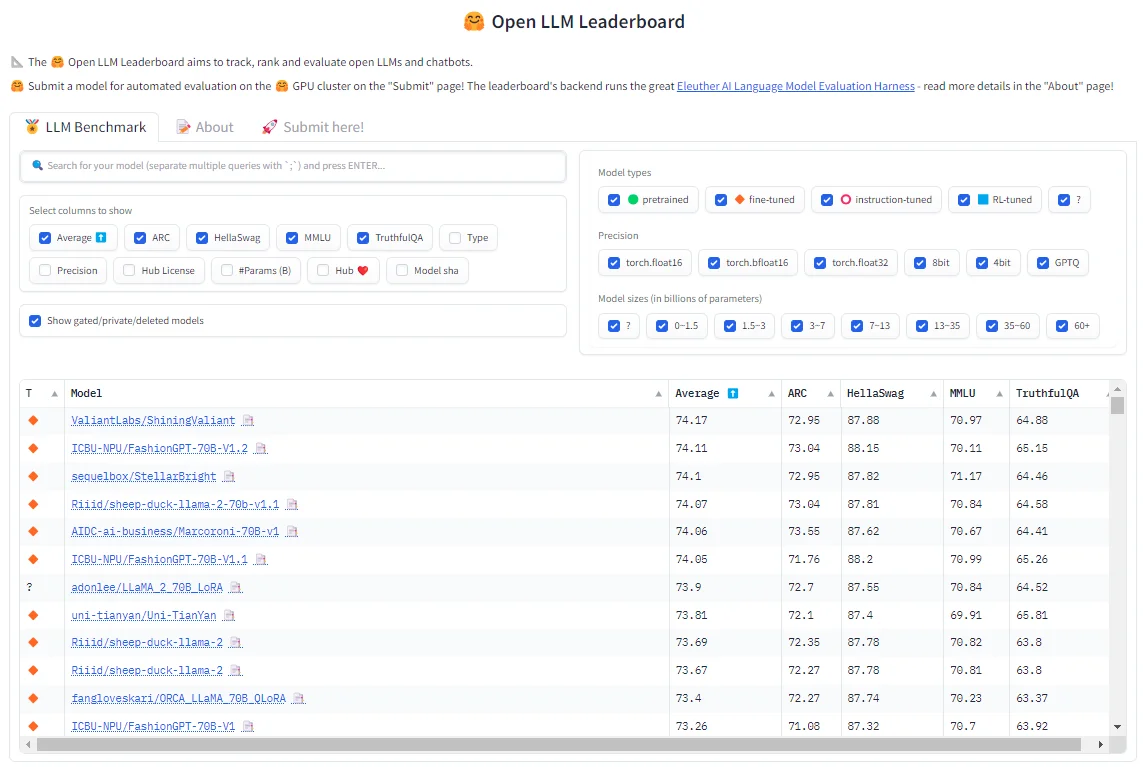Enable the Precision column checkbox
Viewport: 1143px width, 767px height.
point(43,270)
